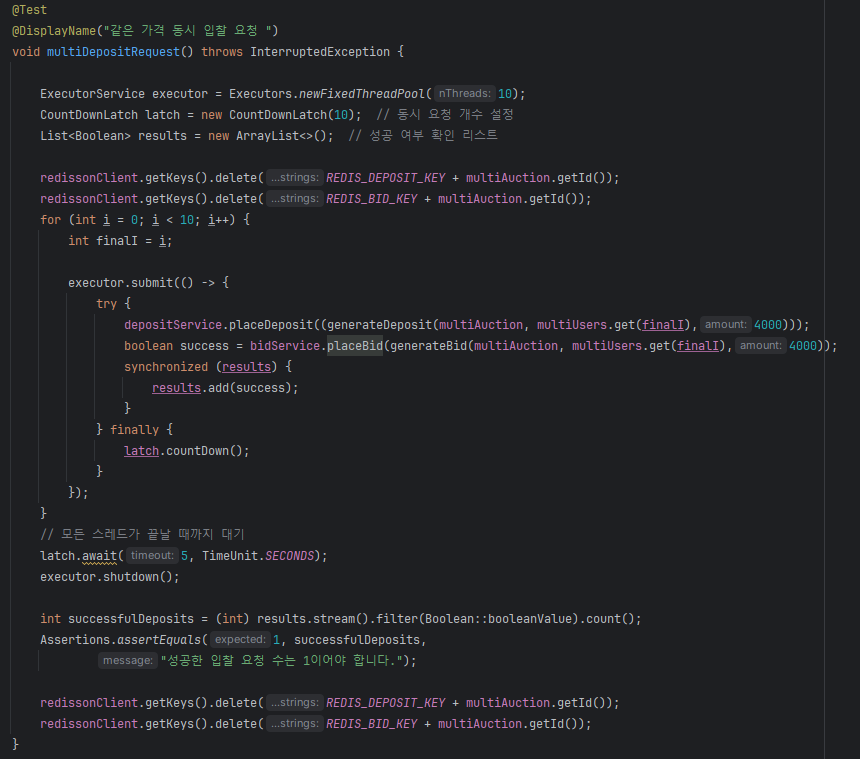Click the placeDeposit method call

pyautogui.click(x=271, y=325)
